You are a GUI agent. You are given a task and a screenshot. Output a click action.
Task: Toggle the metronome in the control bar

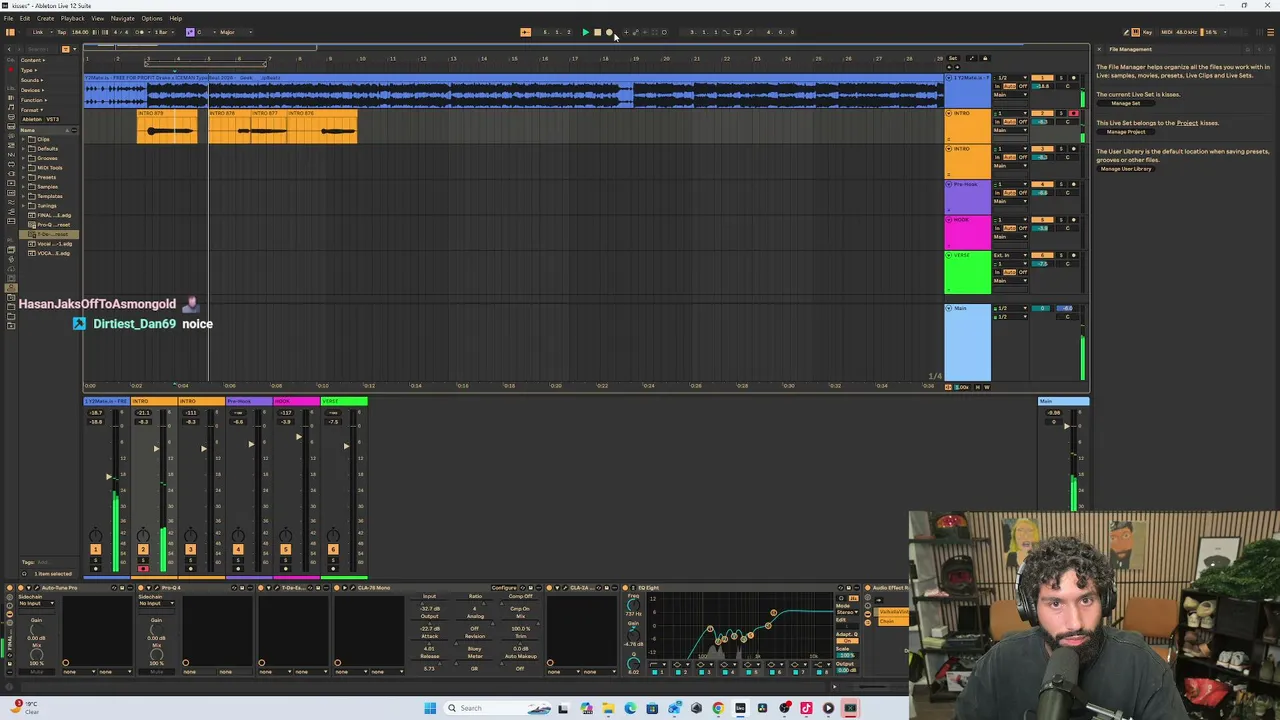[x=141, y=32]
